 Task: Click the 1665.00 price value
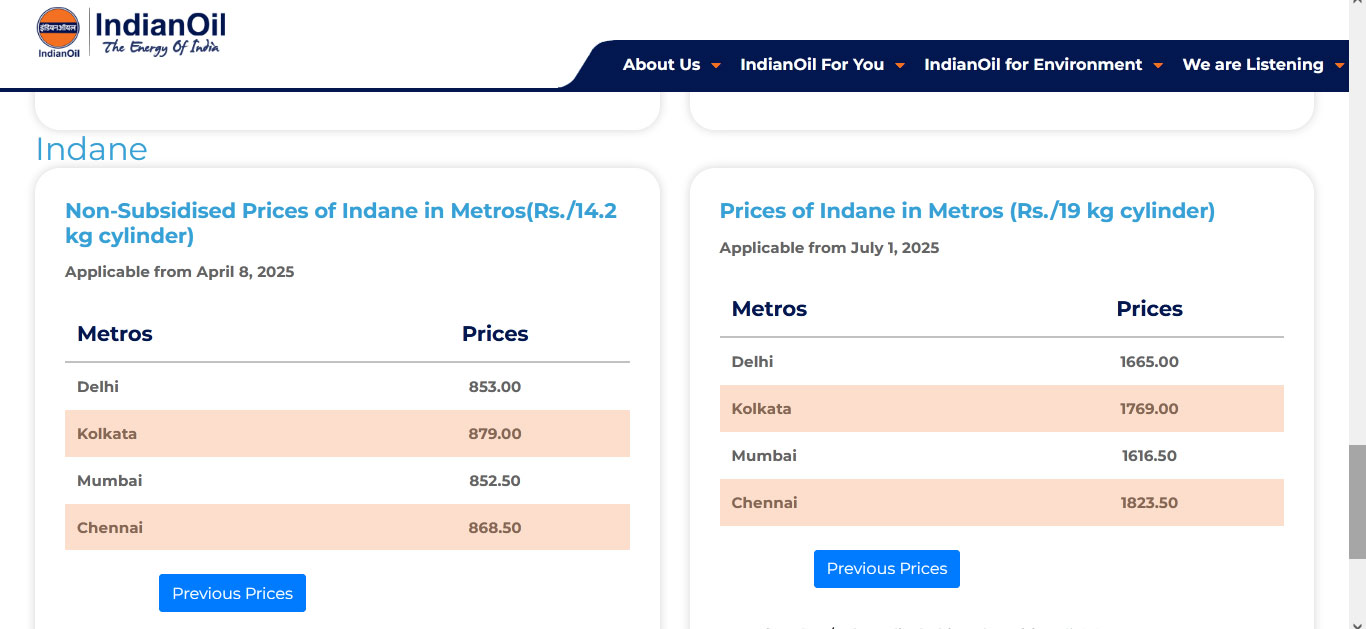pos(1149,362)
